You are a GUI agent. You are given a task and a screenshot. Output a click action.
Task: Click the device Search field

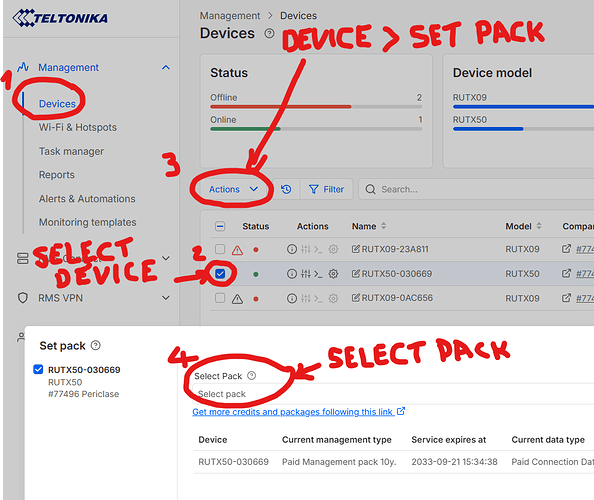click(x=476, y=189)
